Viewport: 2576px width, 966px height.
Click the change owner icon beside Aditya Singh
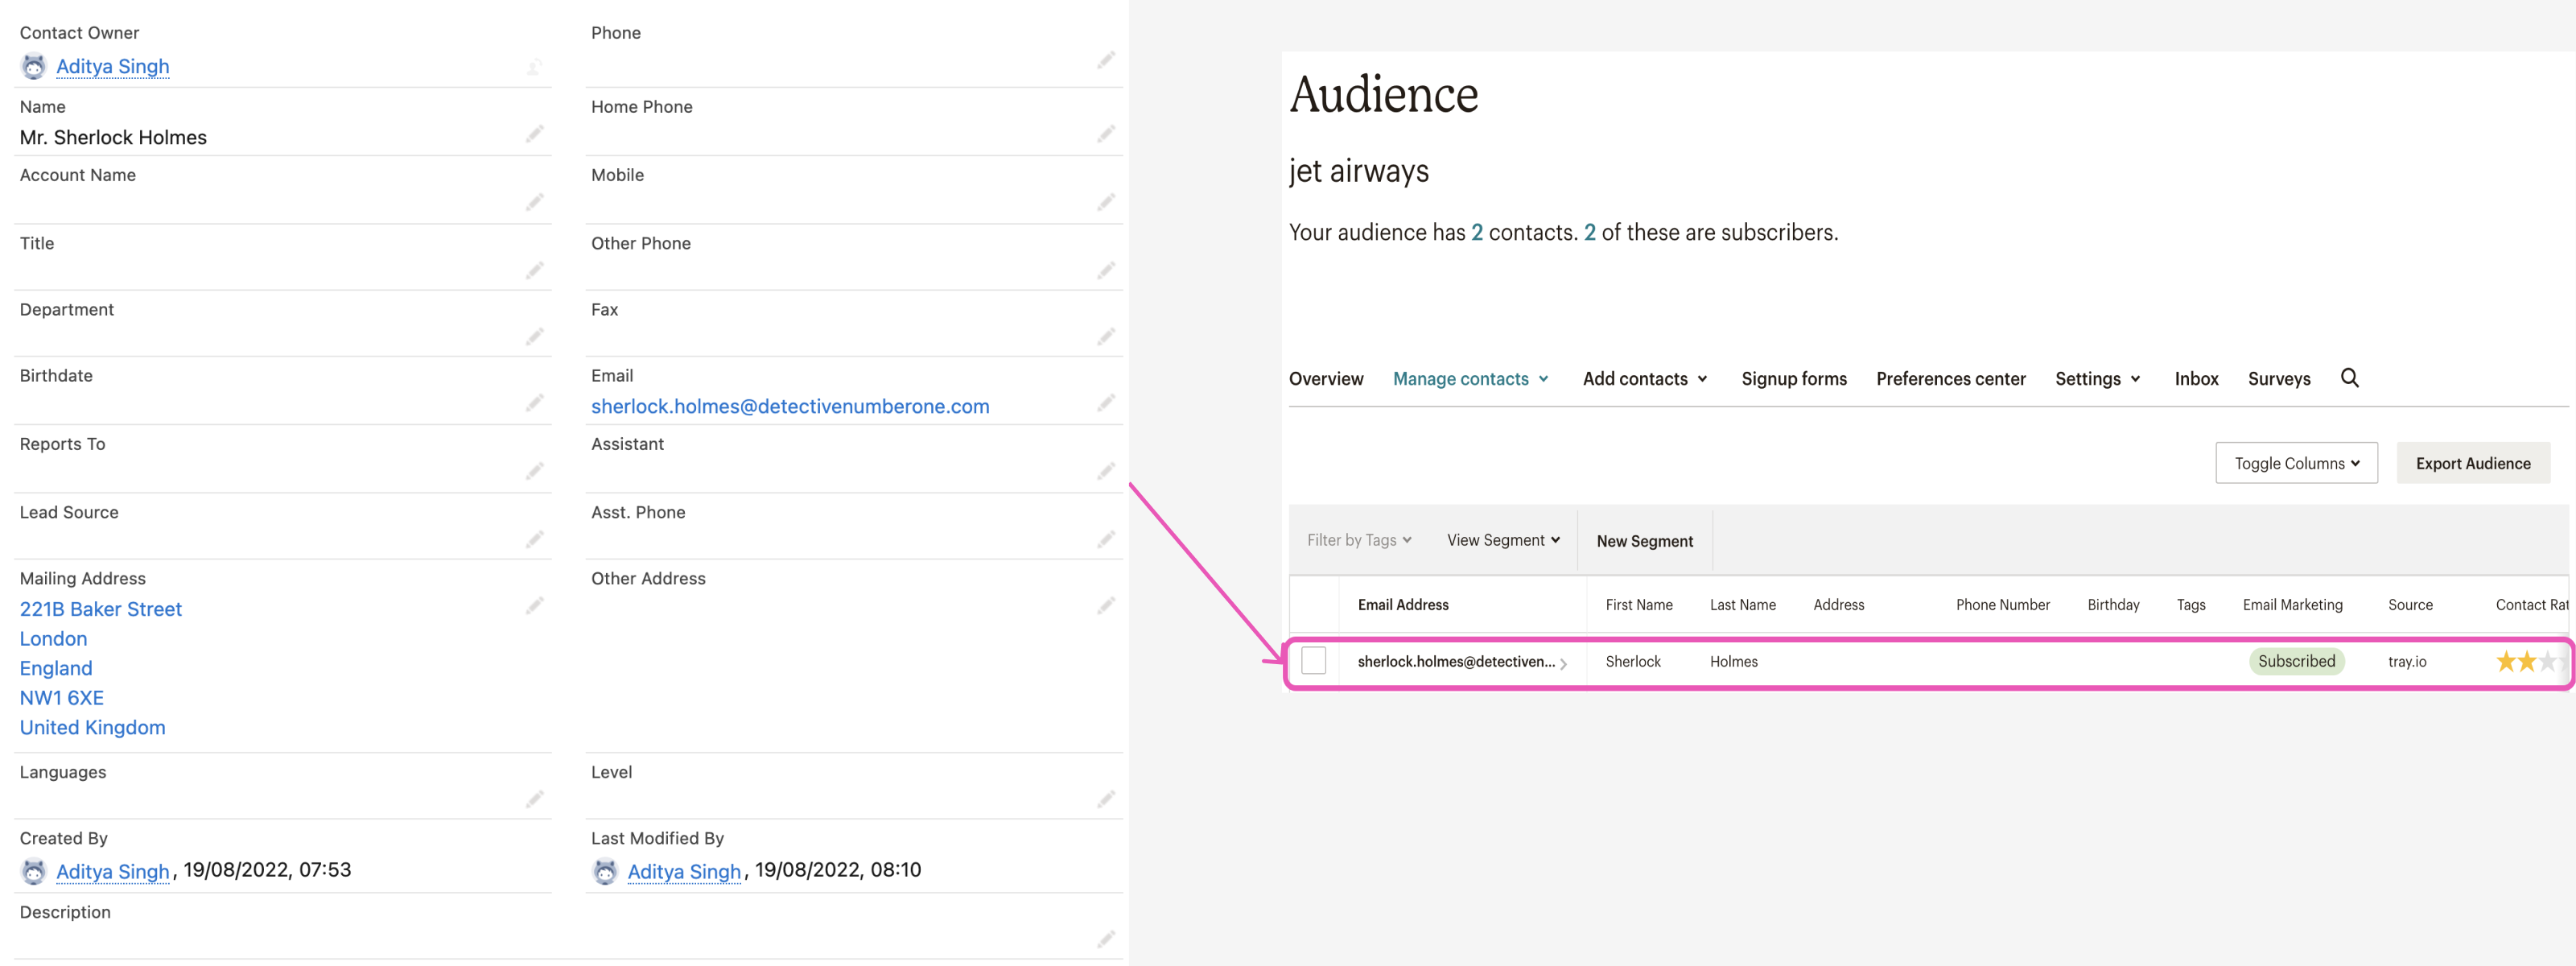click(535, 67)
